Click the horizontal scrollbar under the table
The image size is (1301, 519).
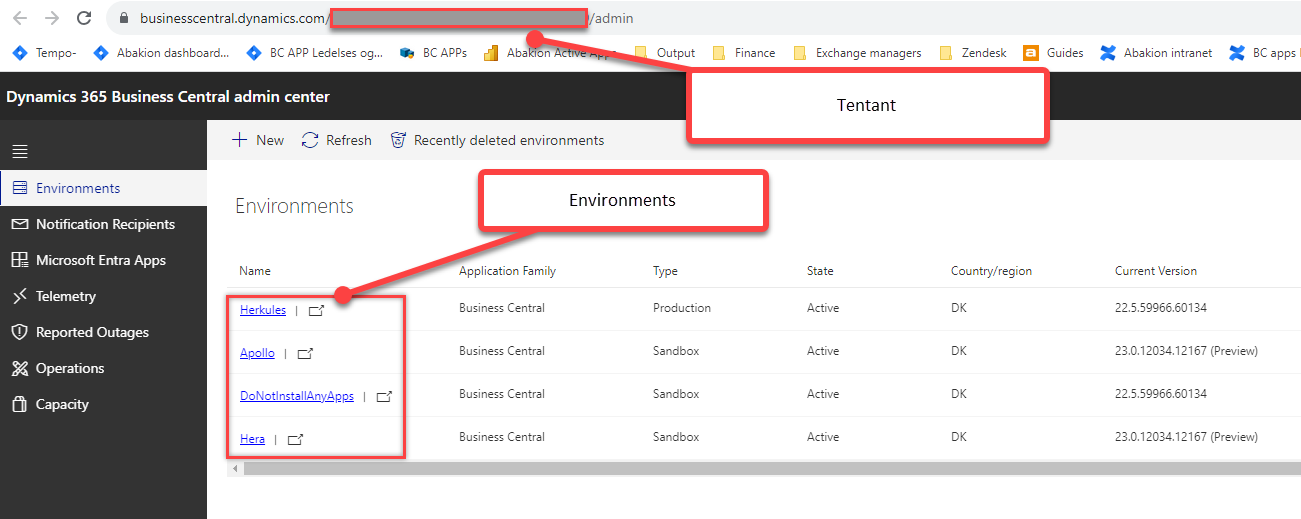point(771,468)
